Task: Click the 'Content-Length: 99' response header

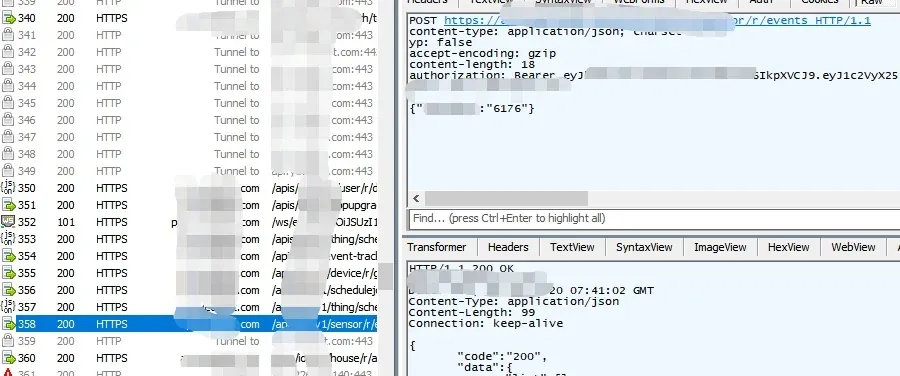Action: point(472,312)
